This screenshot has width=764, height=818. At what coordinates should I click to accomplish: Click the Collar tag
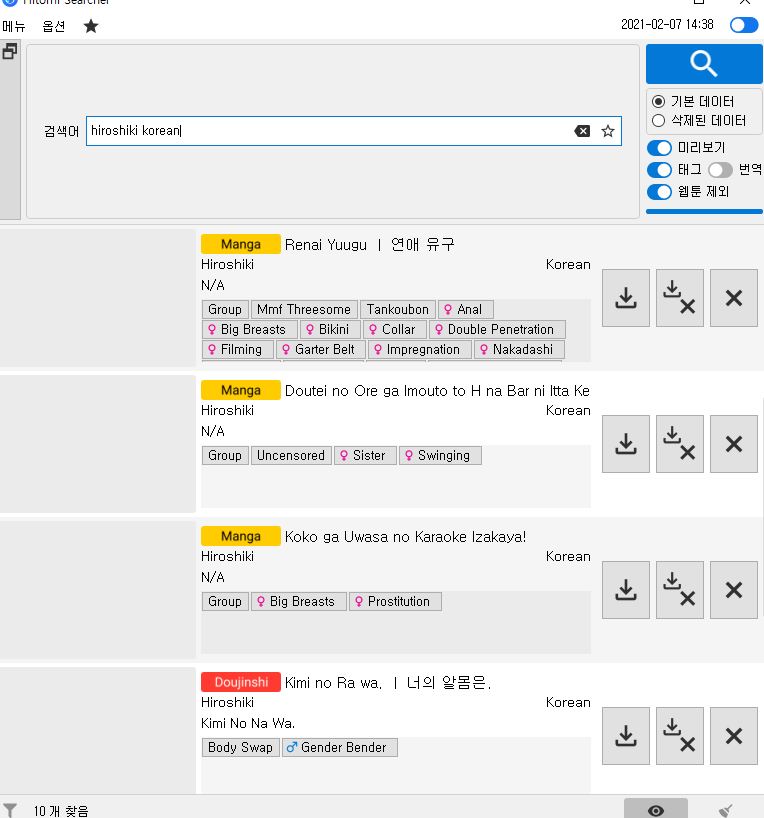(395, 330)
